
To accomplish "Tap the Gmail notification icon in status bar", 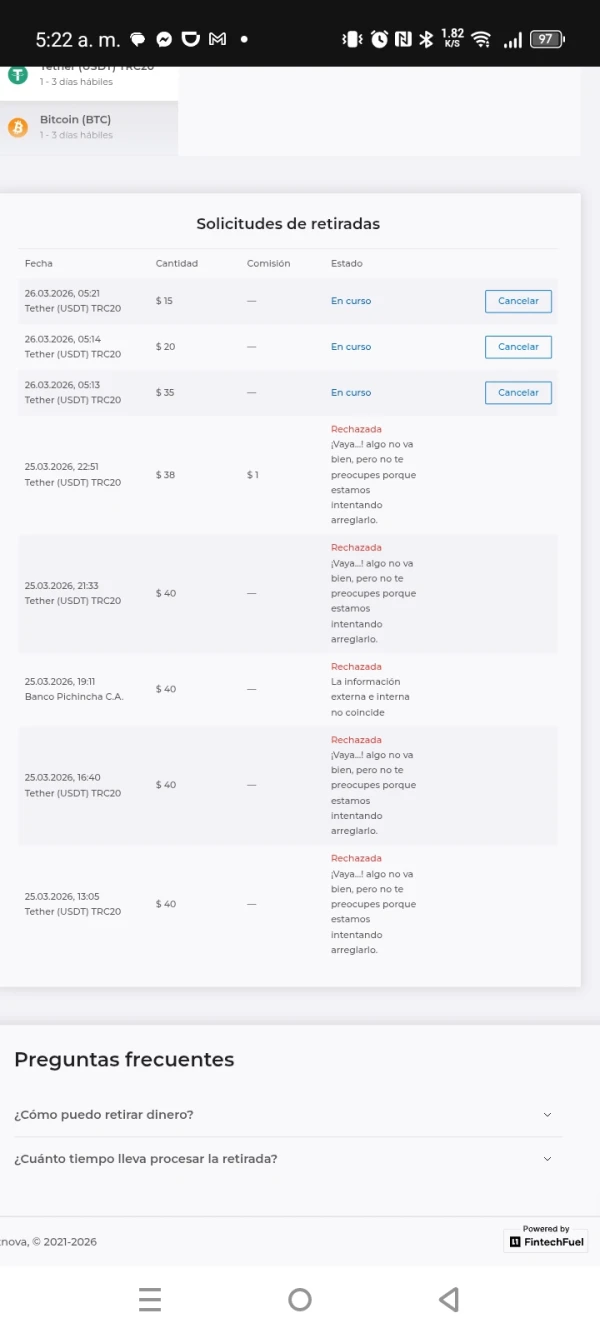I will point(217,40).
